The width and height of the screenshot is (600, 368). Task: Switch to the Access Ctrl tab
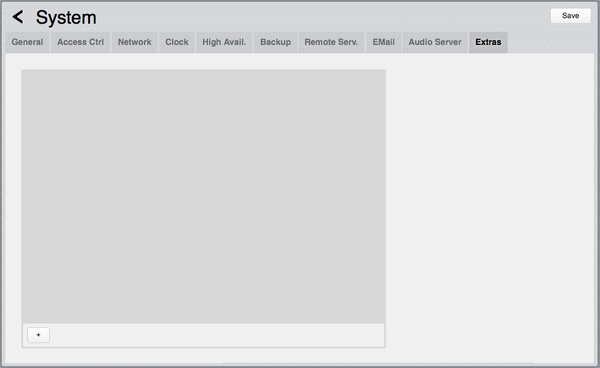point(80,42)
